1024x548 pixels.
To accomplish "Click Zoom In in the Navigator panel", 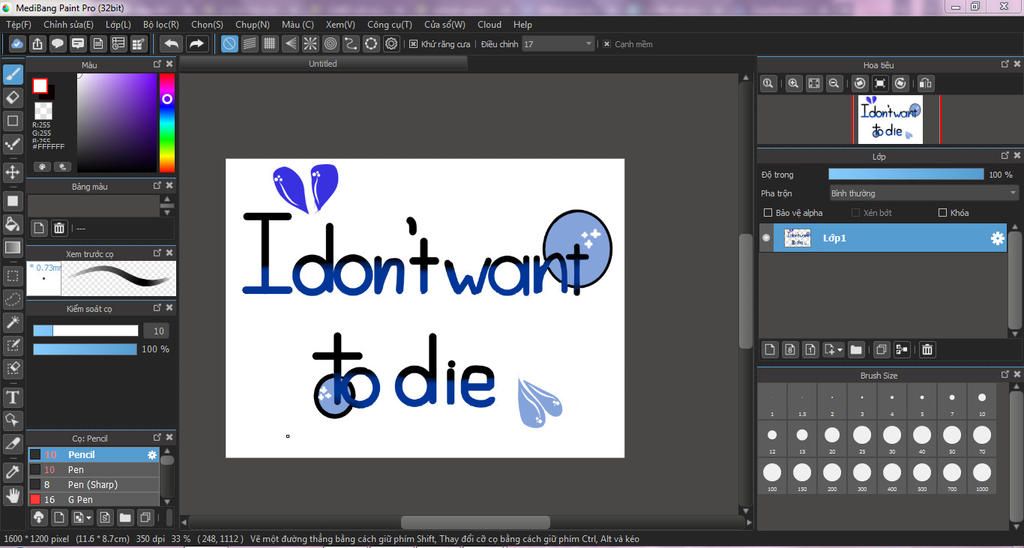I will [x=793, y=84].
